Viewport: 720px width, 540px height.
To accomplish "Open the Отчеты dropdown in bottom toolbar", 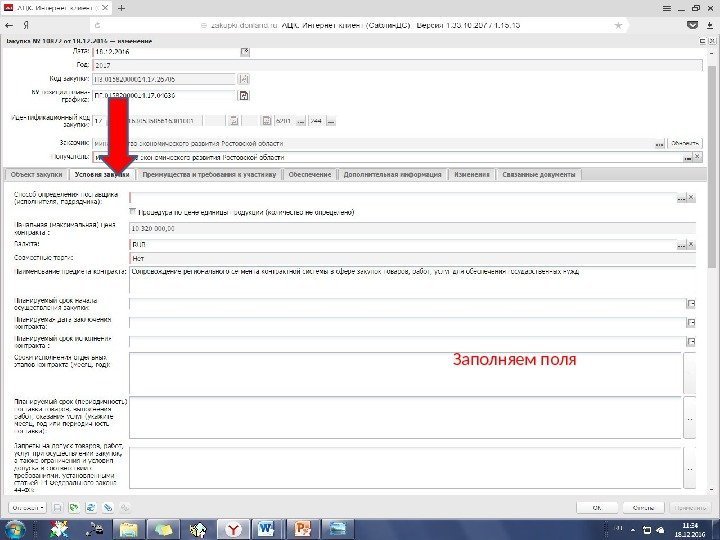I will (28, 507).
